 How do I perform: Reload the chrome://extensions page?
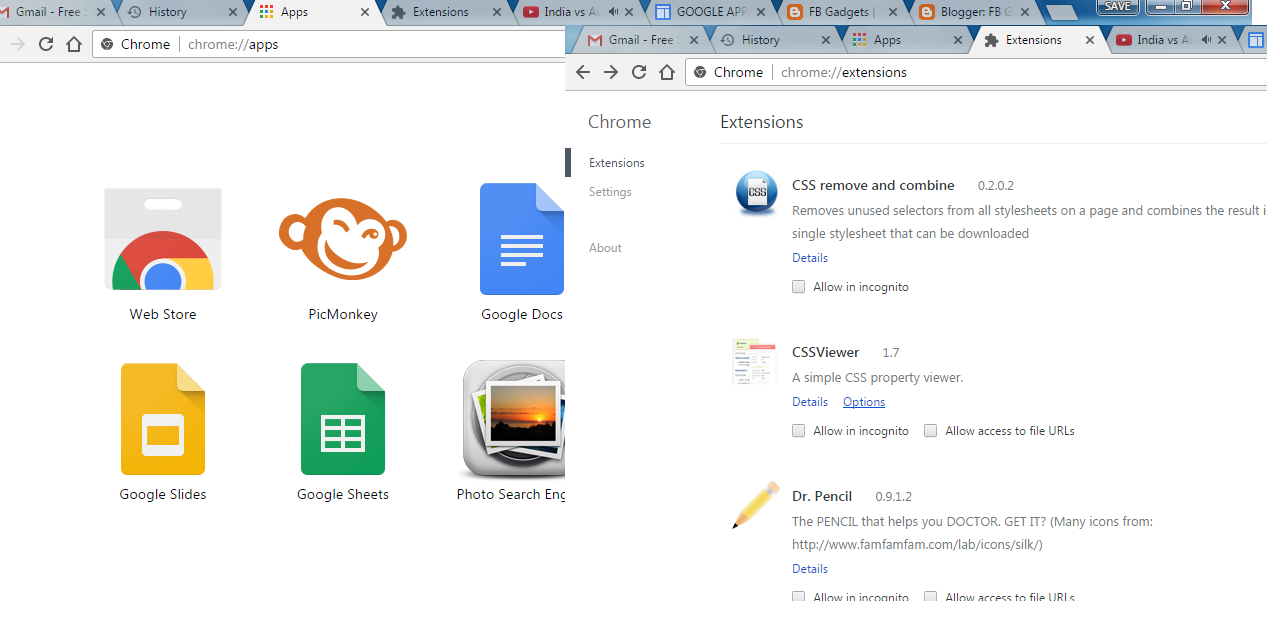coord(639,72)
